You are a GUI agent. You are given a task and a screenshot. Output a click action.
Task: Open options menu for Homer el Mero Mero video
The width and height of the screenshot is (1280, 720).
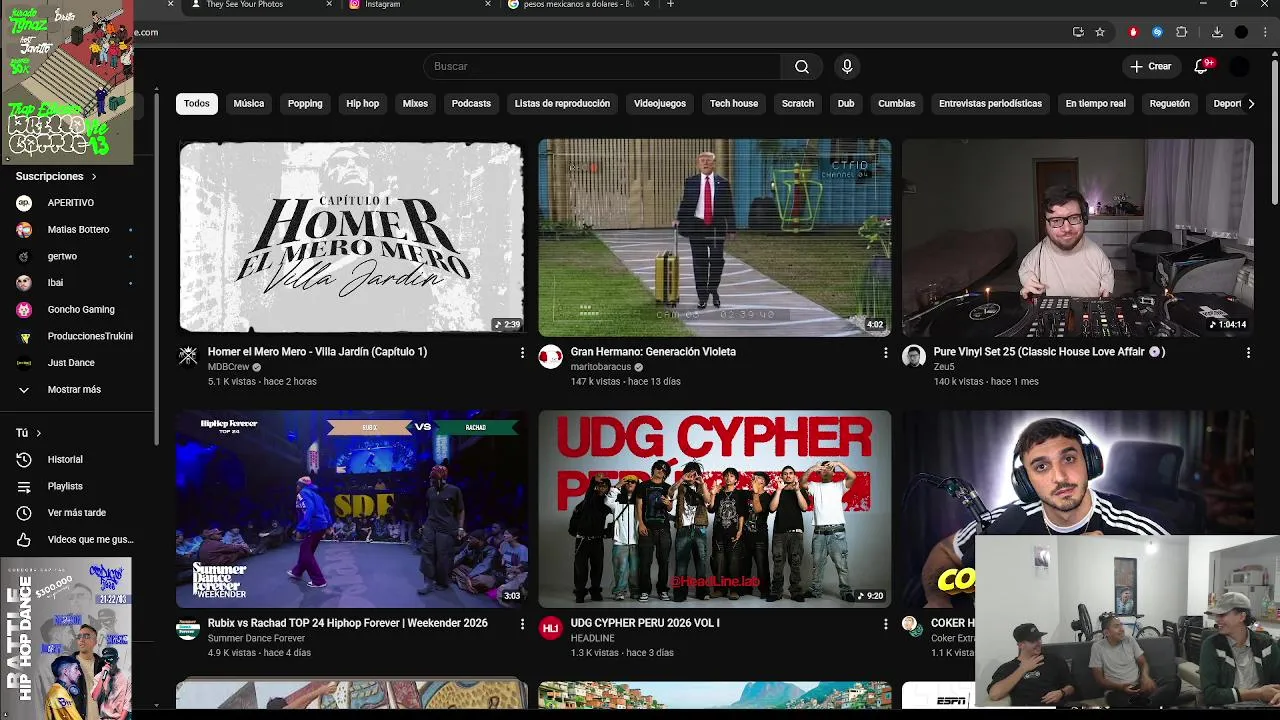tap(521, 353)
